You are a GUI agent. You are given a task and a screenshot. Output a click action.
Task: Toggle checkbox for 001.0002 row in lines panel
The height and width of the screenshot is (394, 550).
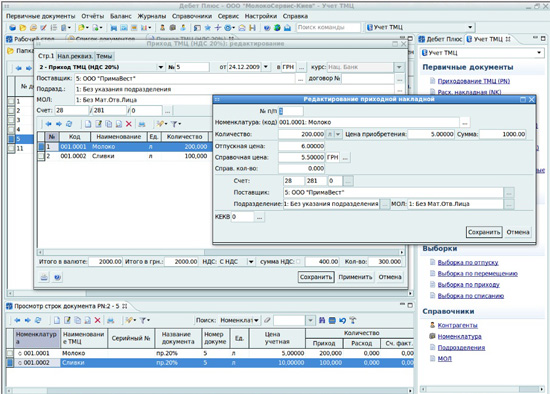(10, 363)
